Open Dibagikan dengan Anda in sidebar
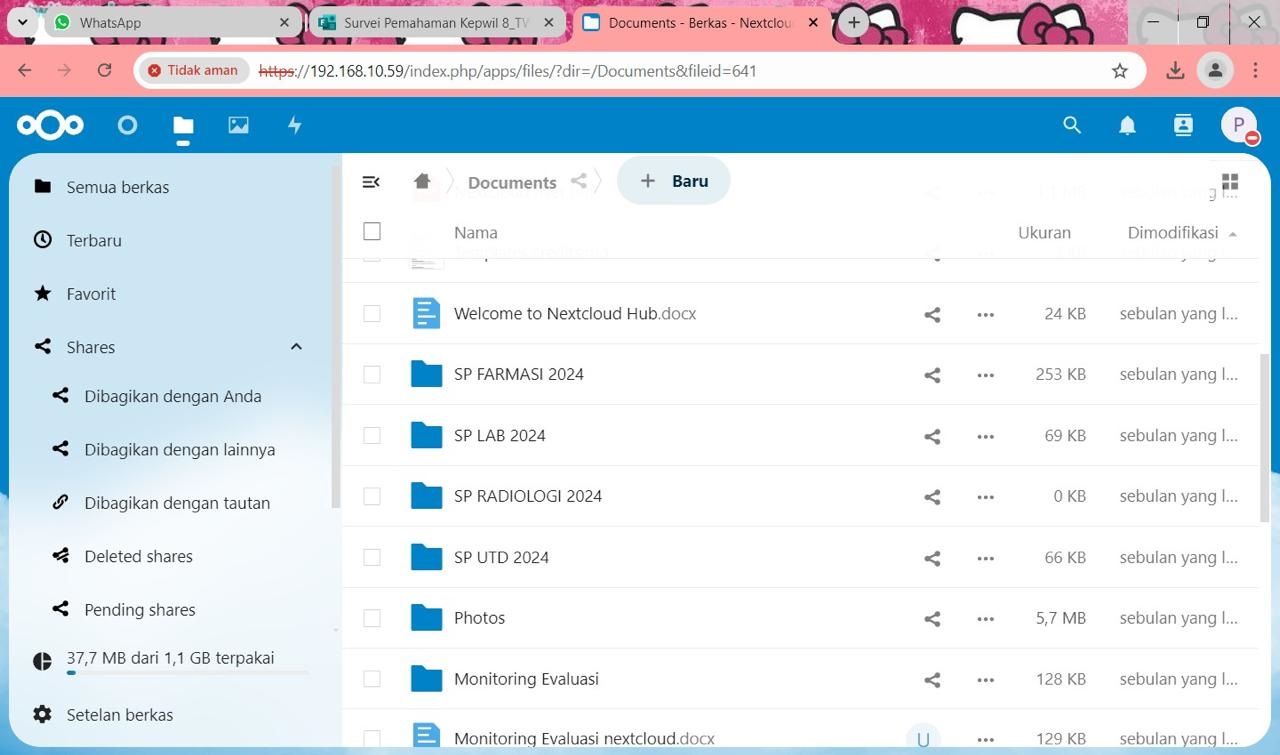1280x755 pixels. pos(172,396)
